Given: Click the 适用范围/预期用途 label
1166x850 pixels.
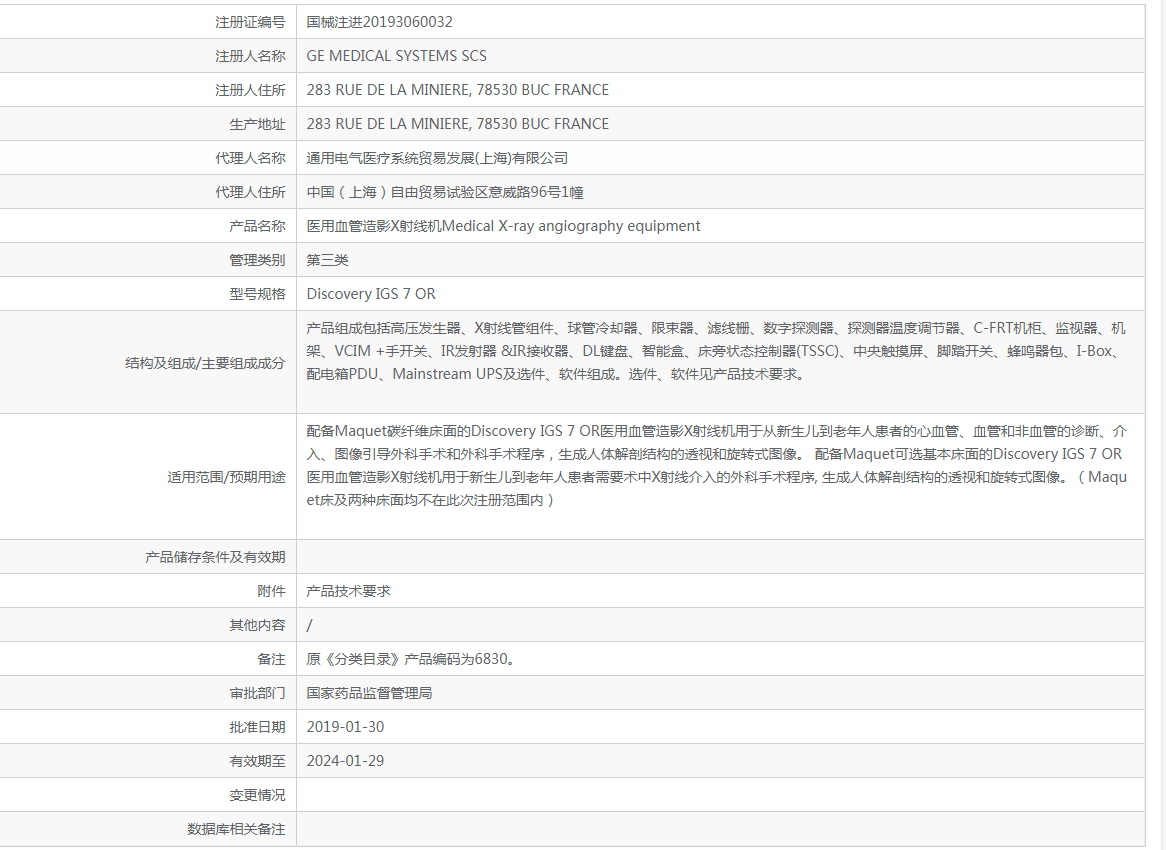Looking at the screenshot, I should (x=226, y=477).
